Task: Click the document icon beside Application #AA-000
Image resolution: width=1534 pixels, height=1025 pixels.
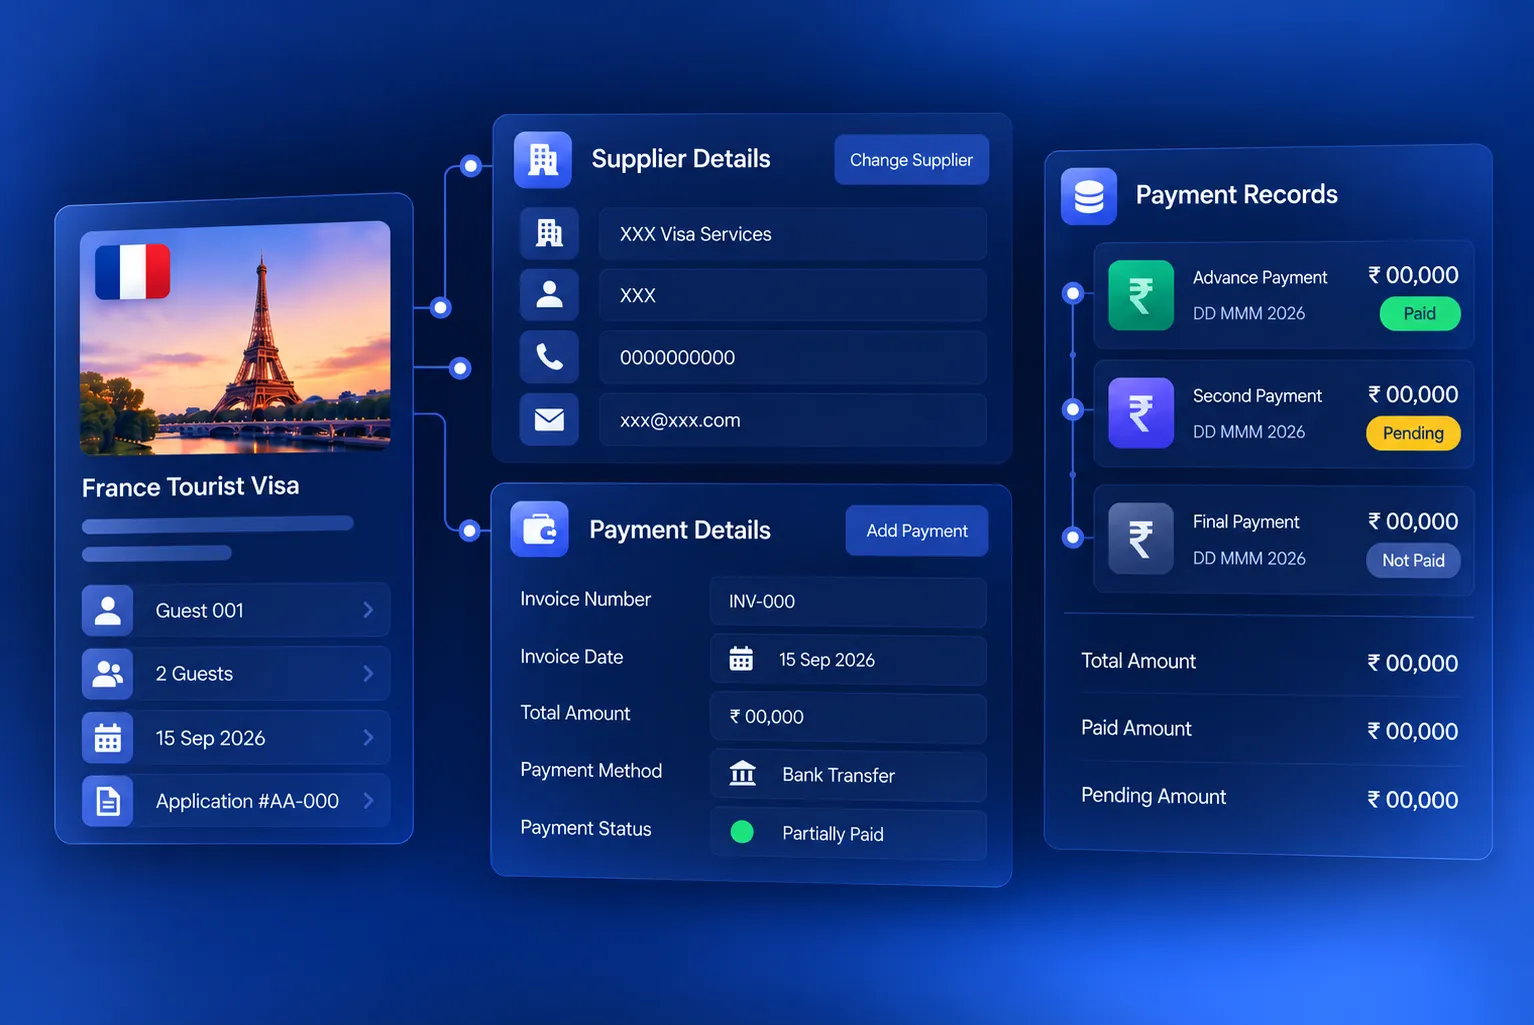Action: coord(108,801)
